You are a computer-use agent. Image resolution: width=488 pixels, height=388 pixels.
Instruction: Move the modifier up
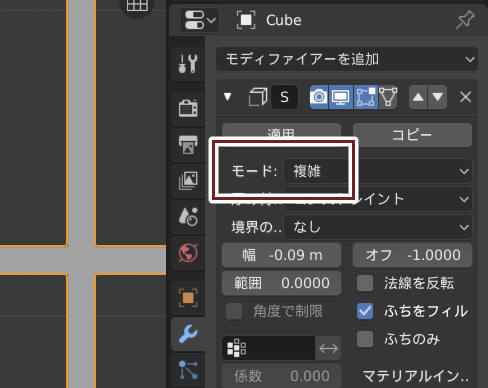point(418,97)
